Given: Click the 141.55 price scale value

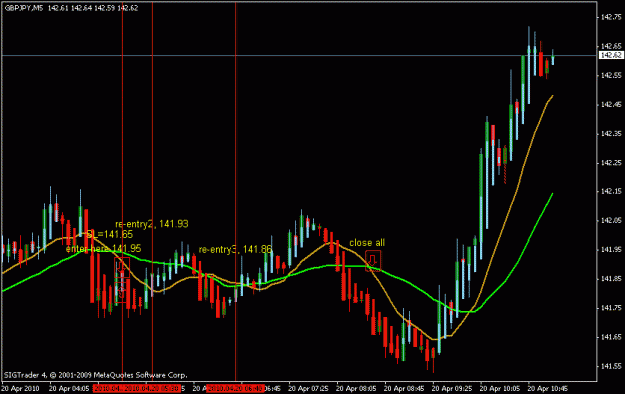Looking at the screenshot, I should [x=611, y=366].
